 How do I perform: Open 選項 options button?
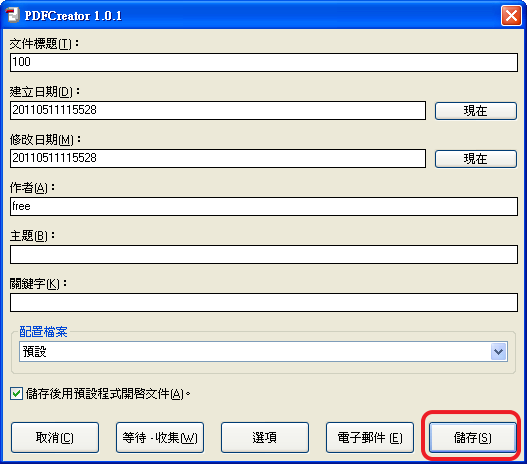265,437
